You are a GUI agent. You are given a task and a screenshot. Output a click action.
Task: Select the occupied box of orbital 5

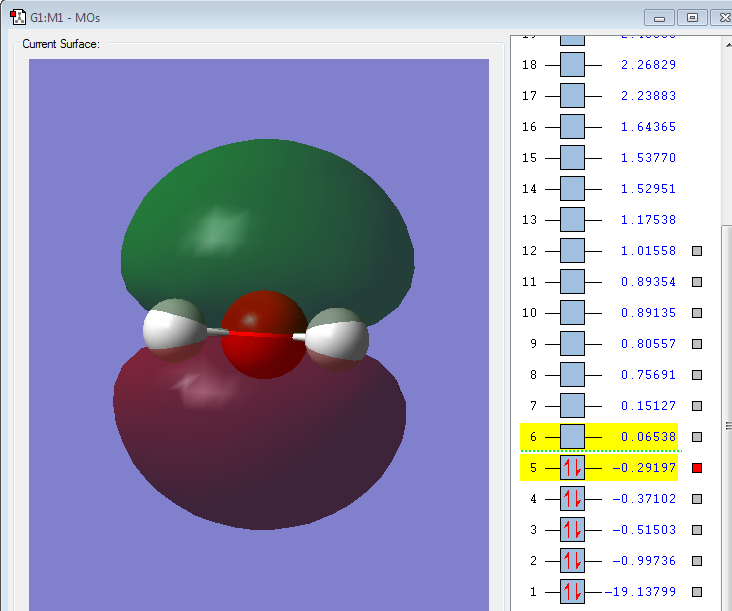[x=572, y=468]
